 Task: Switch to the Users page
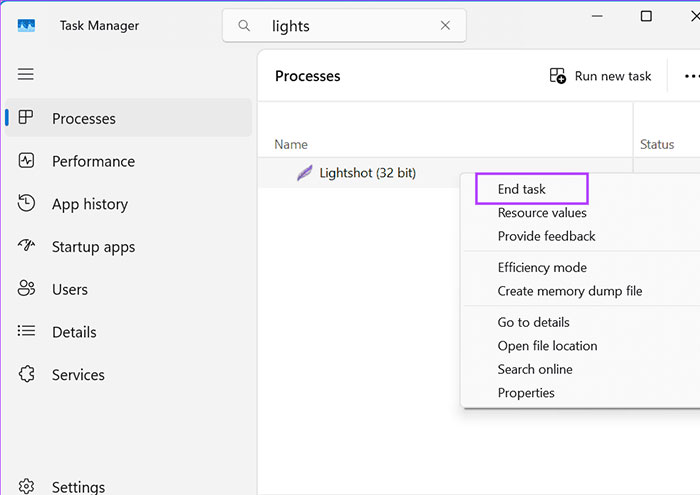69,289
